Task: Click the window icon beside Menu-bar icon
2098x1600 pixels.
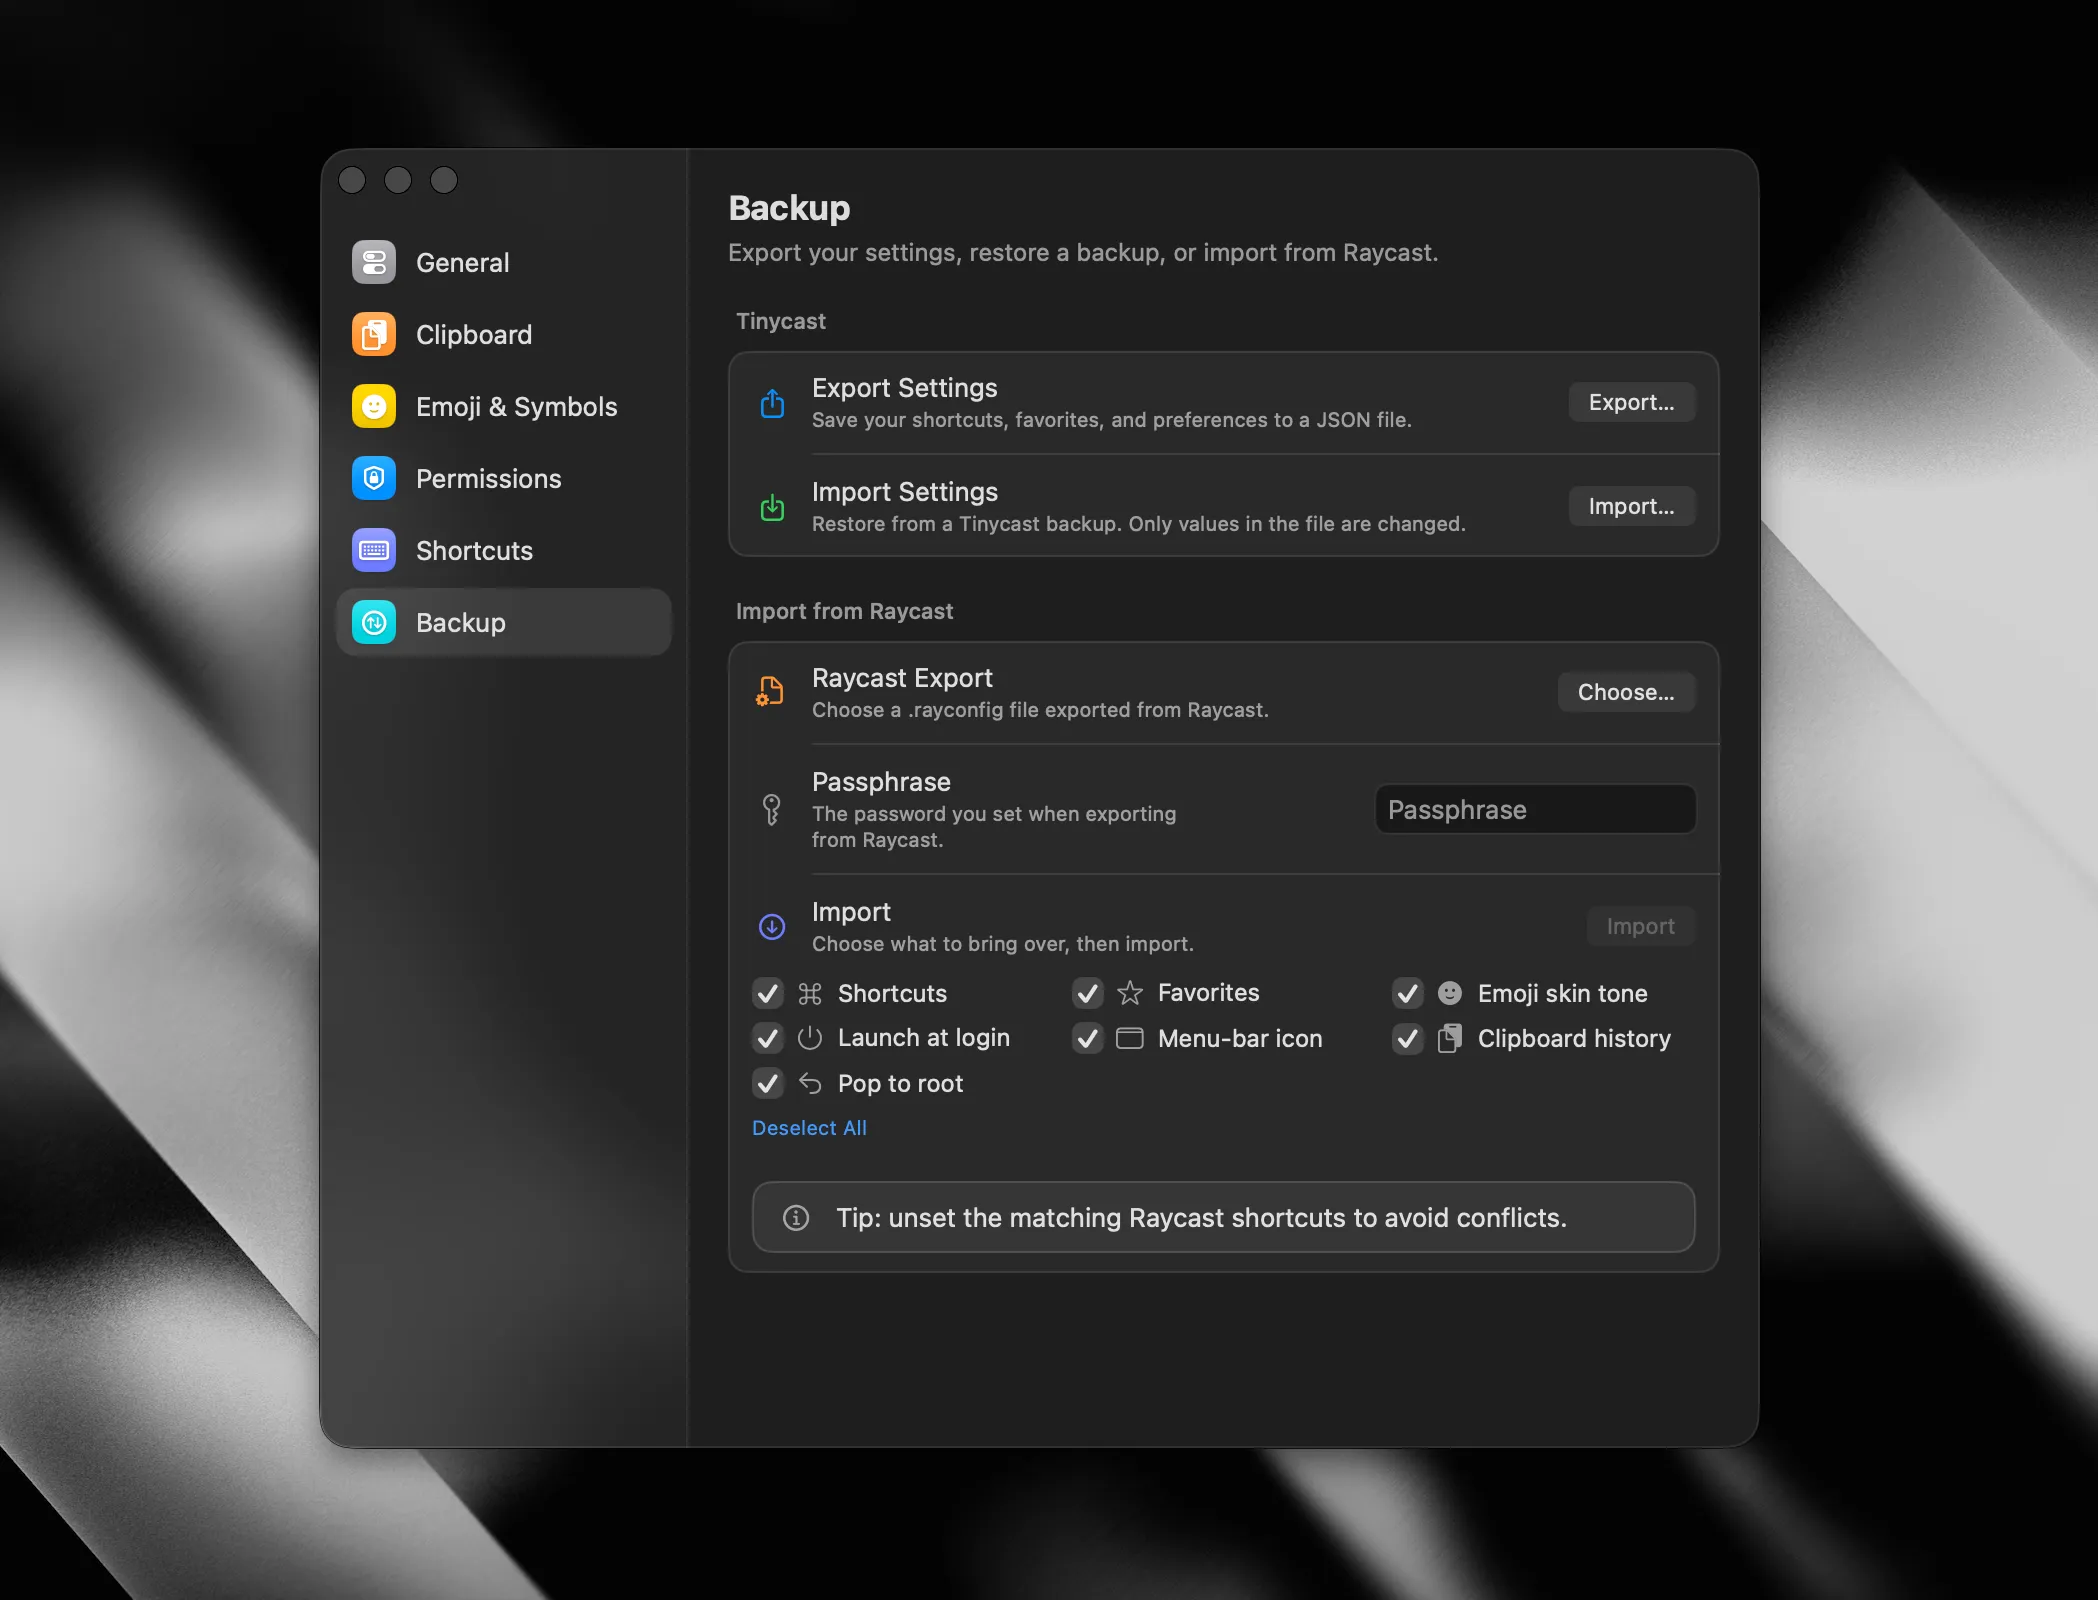Action: click(1130, 1039)
